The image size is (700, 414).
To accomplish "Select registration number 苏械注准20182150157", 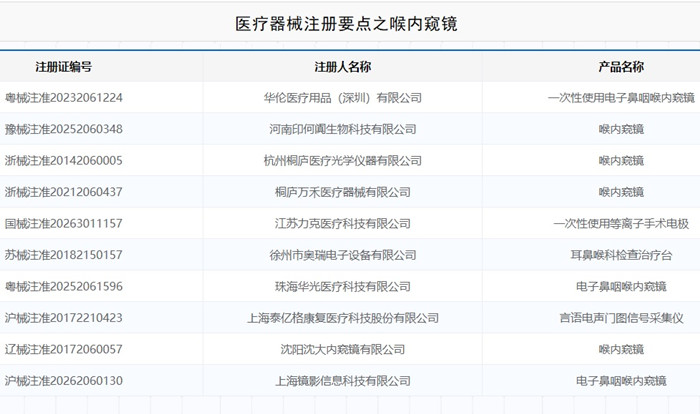I will (63, 255).
